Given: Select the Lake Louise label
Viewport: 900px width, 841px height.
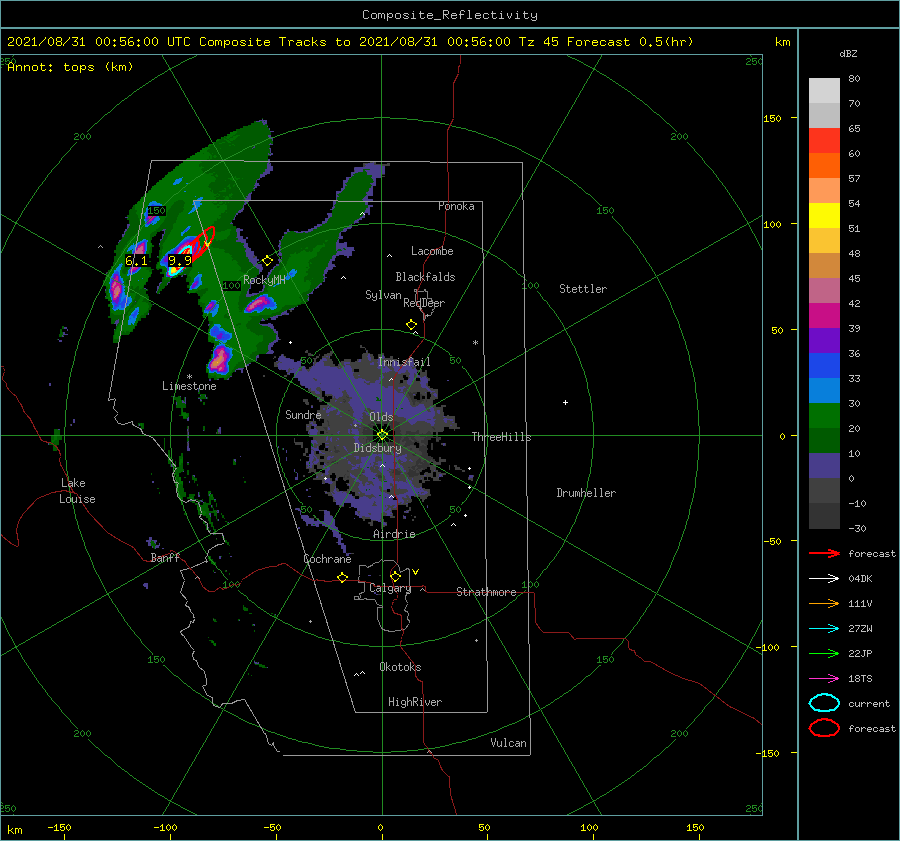Looking at the screenshot, I should [x=77, y=491].
